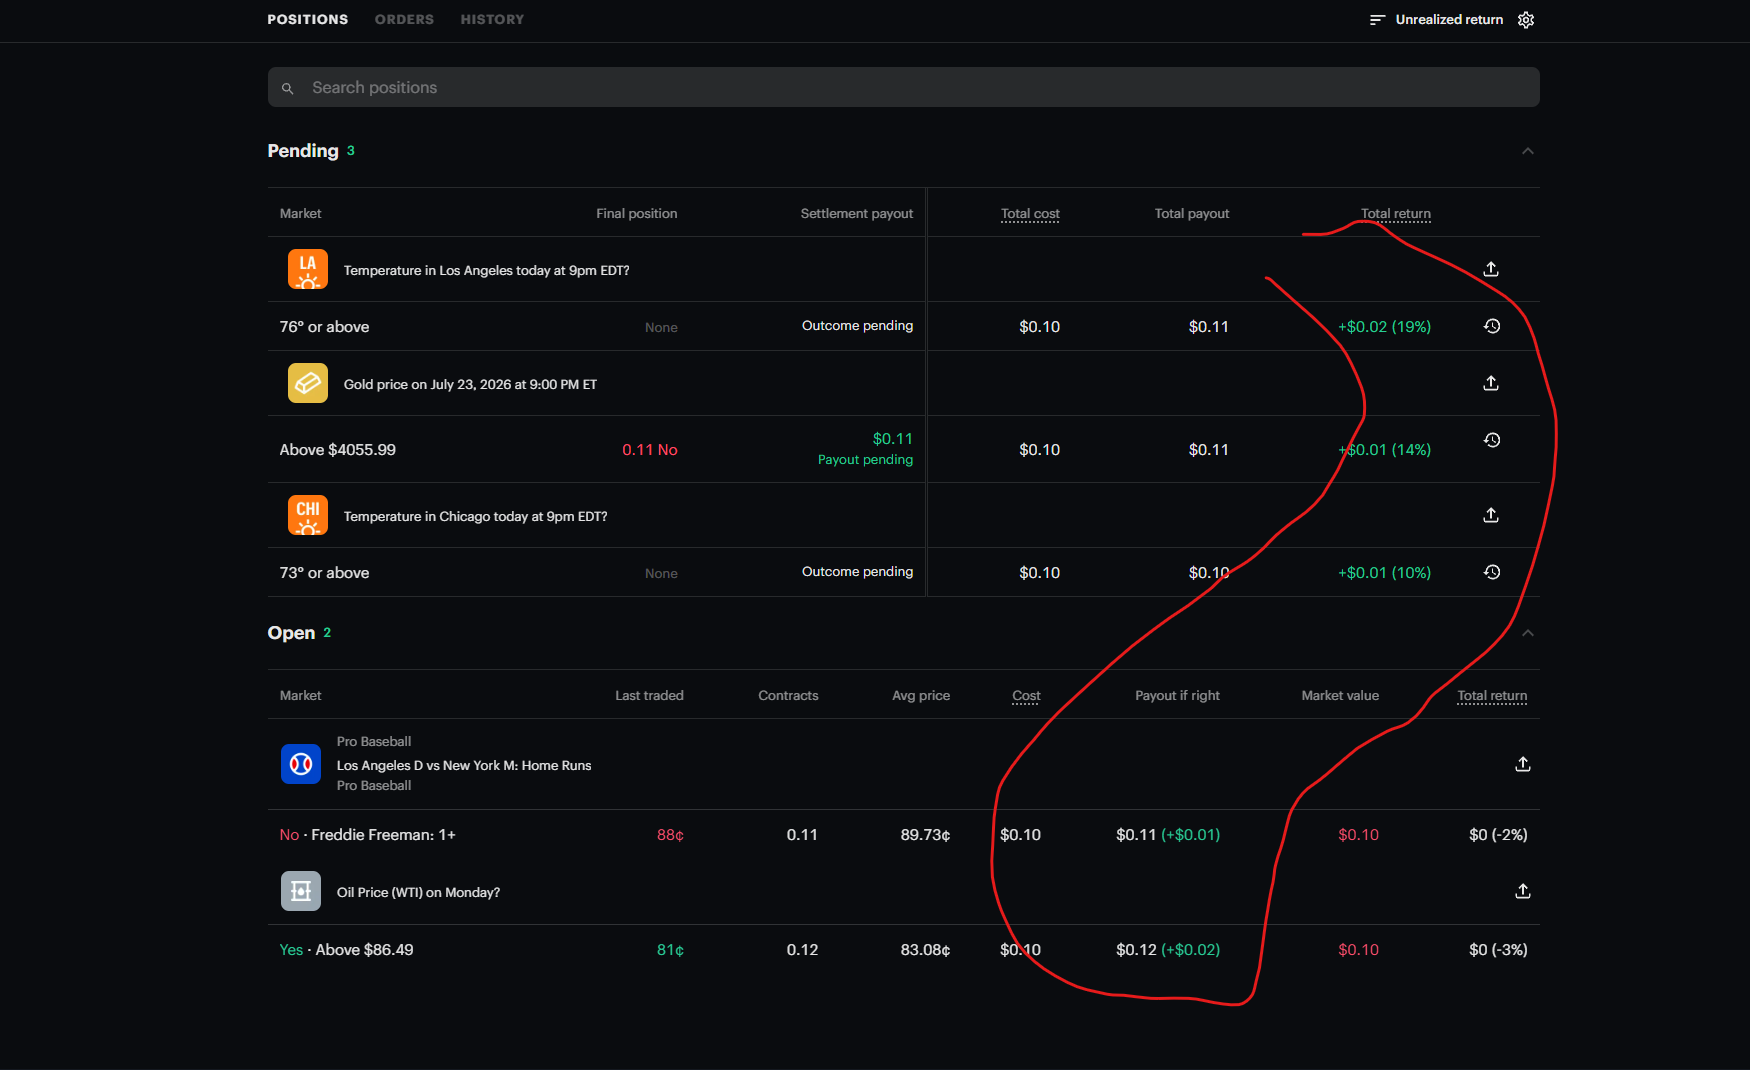Click the Oil Price market icon
This screenshot has width=1750, height=1070.
click(301, 891)
